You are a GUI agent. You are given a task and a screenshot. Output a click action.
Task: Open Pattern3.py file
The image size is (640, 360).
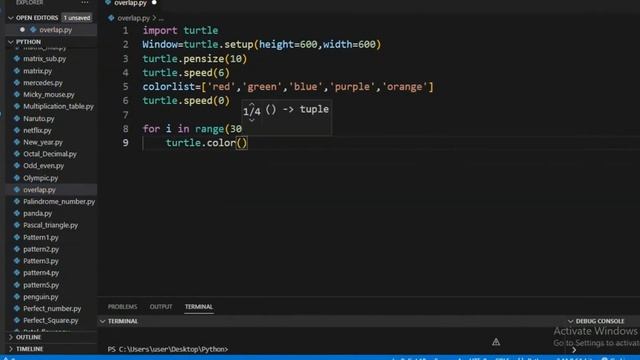tap(41, 261)
